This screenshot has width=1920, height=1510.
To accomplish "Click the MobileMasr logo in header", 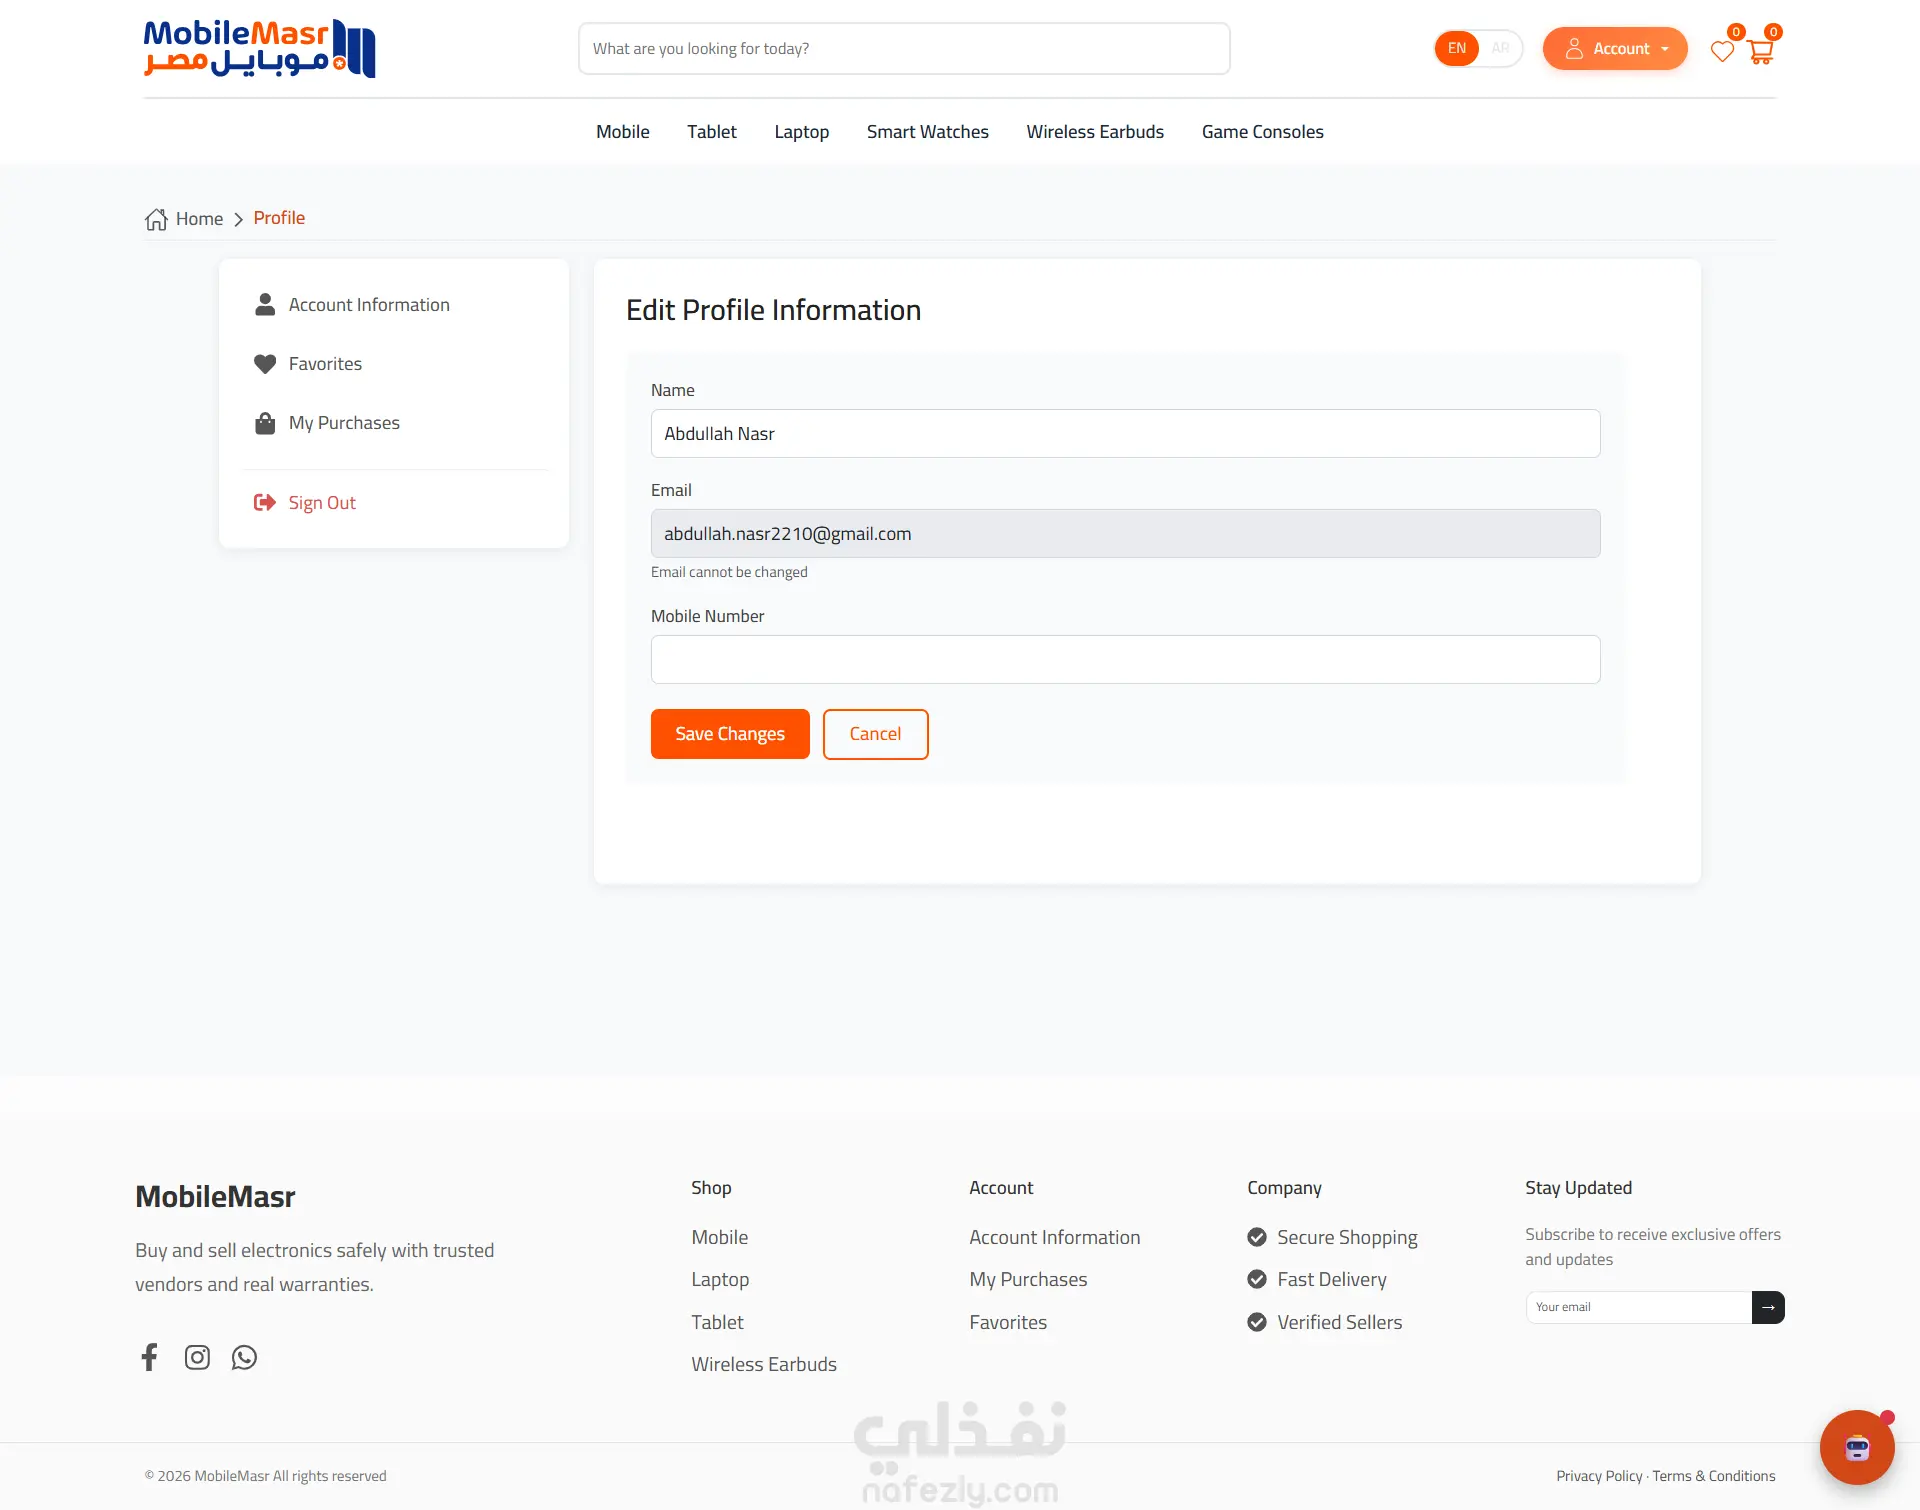I will (259, 48).
